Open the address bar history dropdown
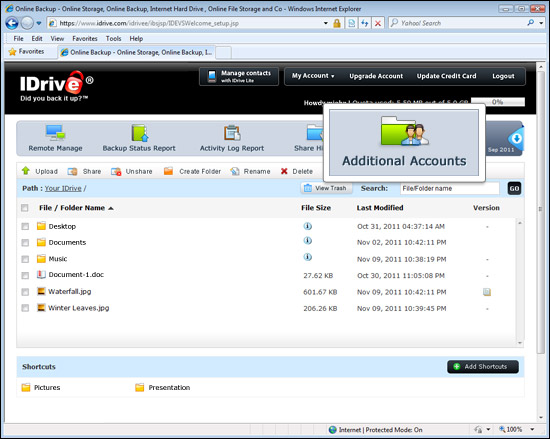The image size is (550, 439). (326, 23)
